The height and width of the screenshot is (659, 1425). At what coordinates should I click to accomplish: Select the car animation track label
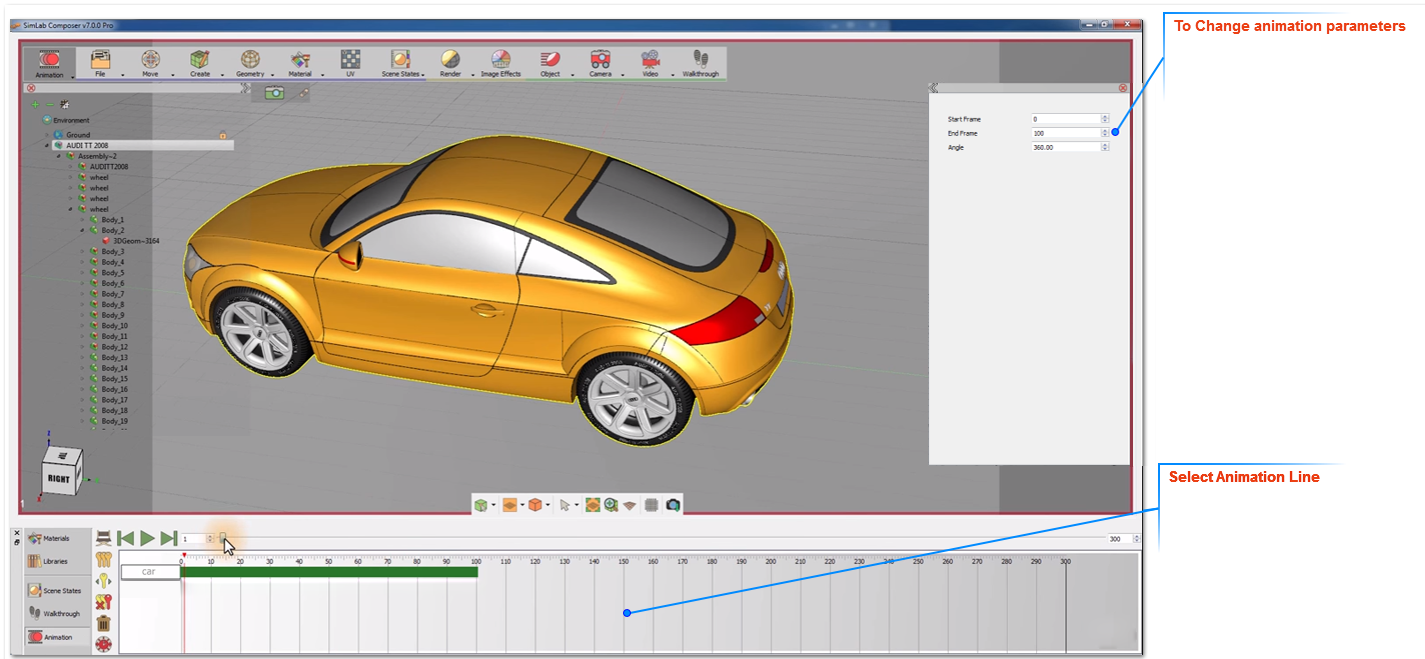pyautogui.click(x=149, y=572)
